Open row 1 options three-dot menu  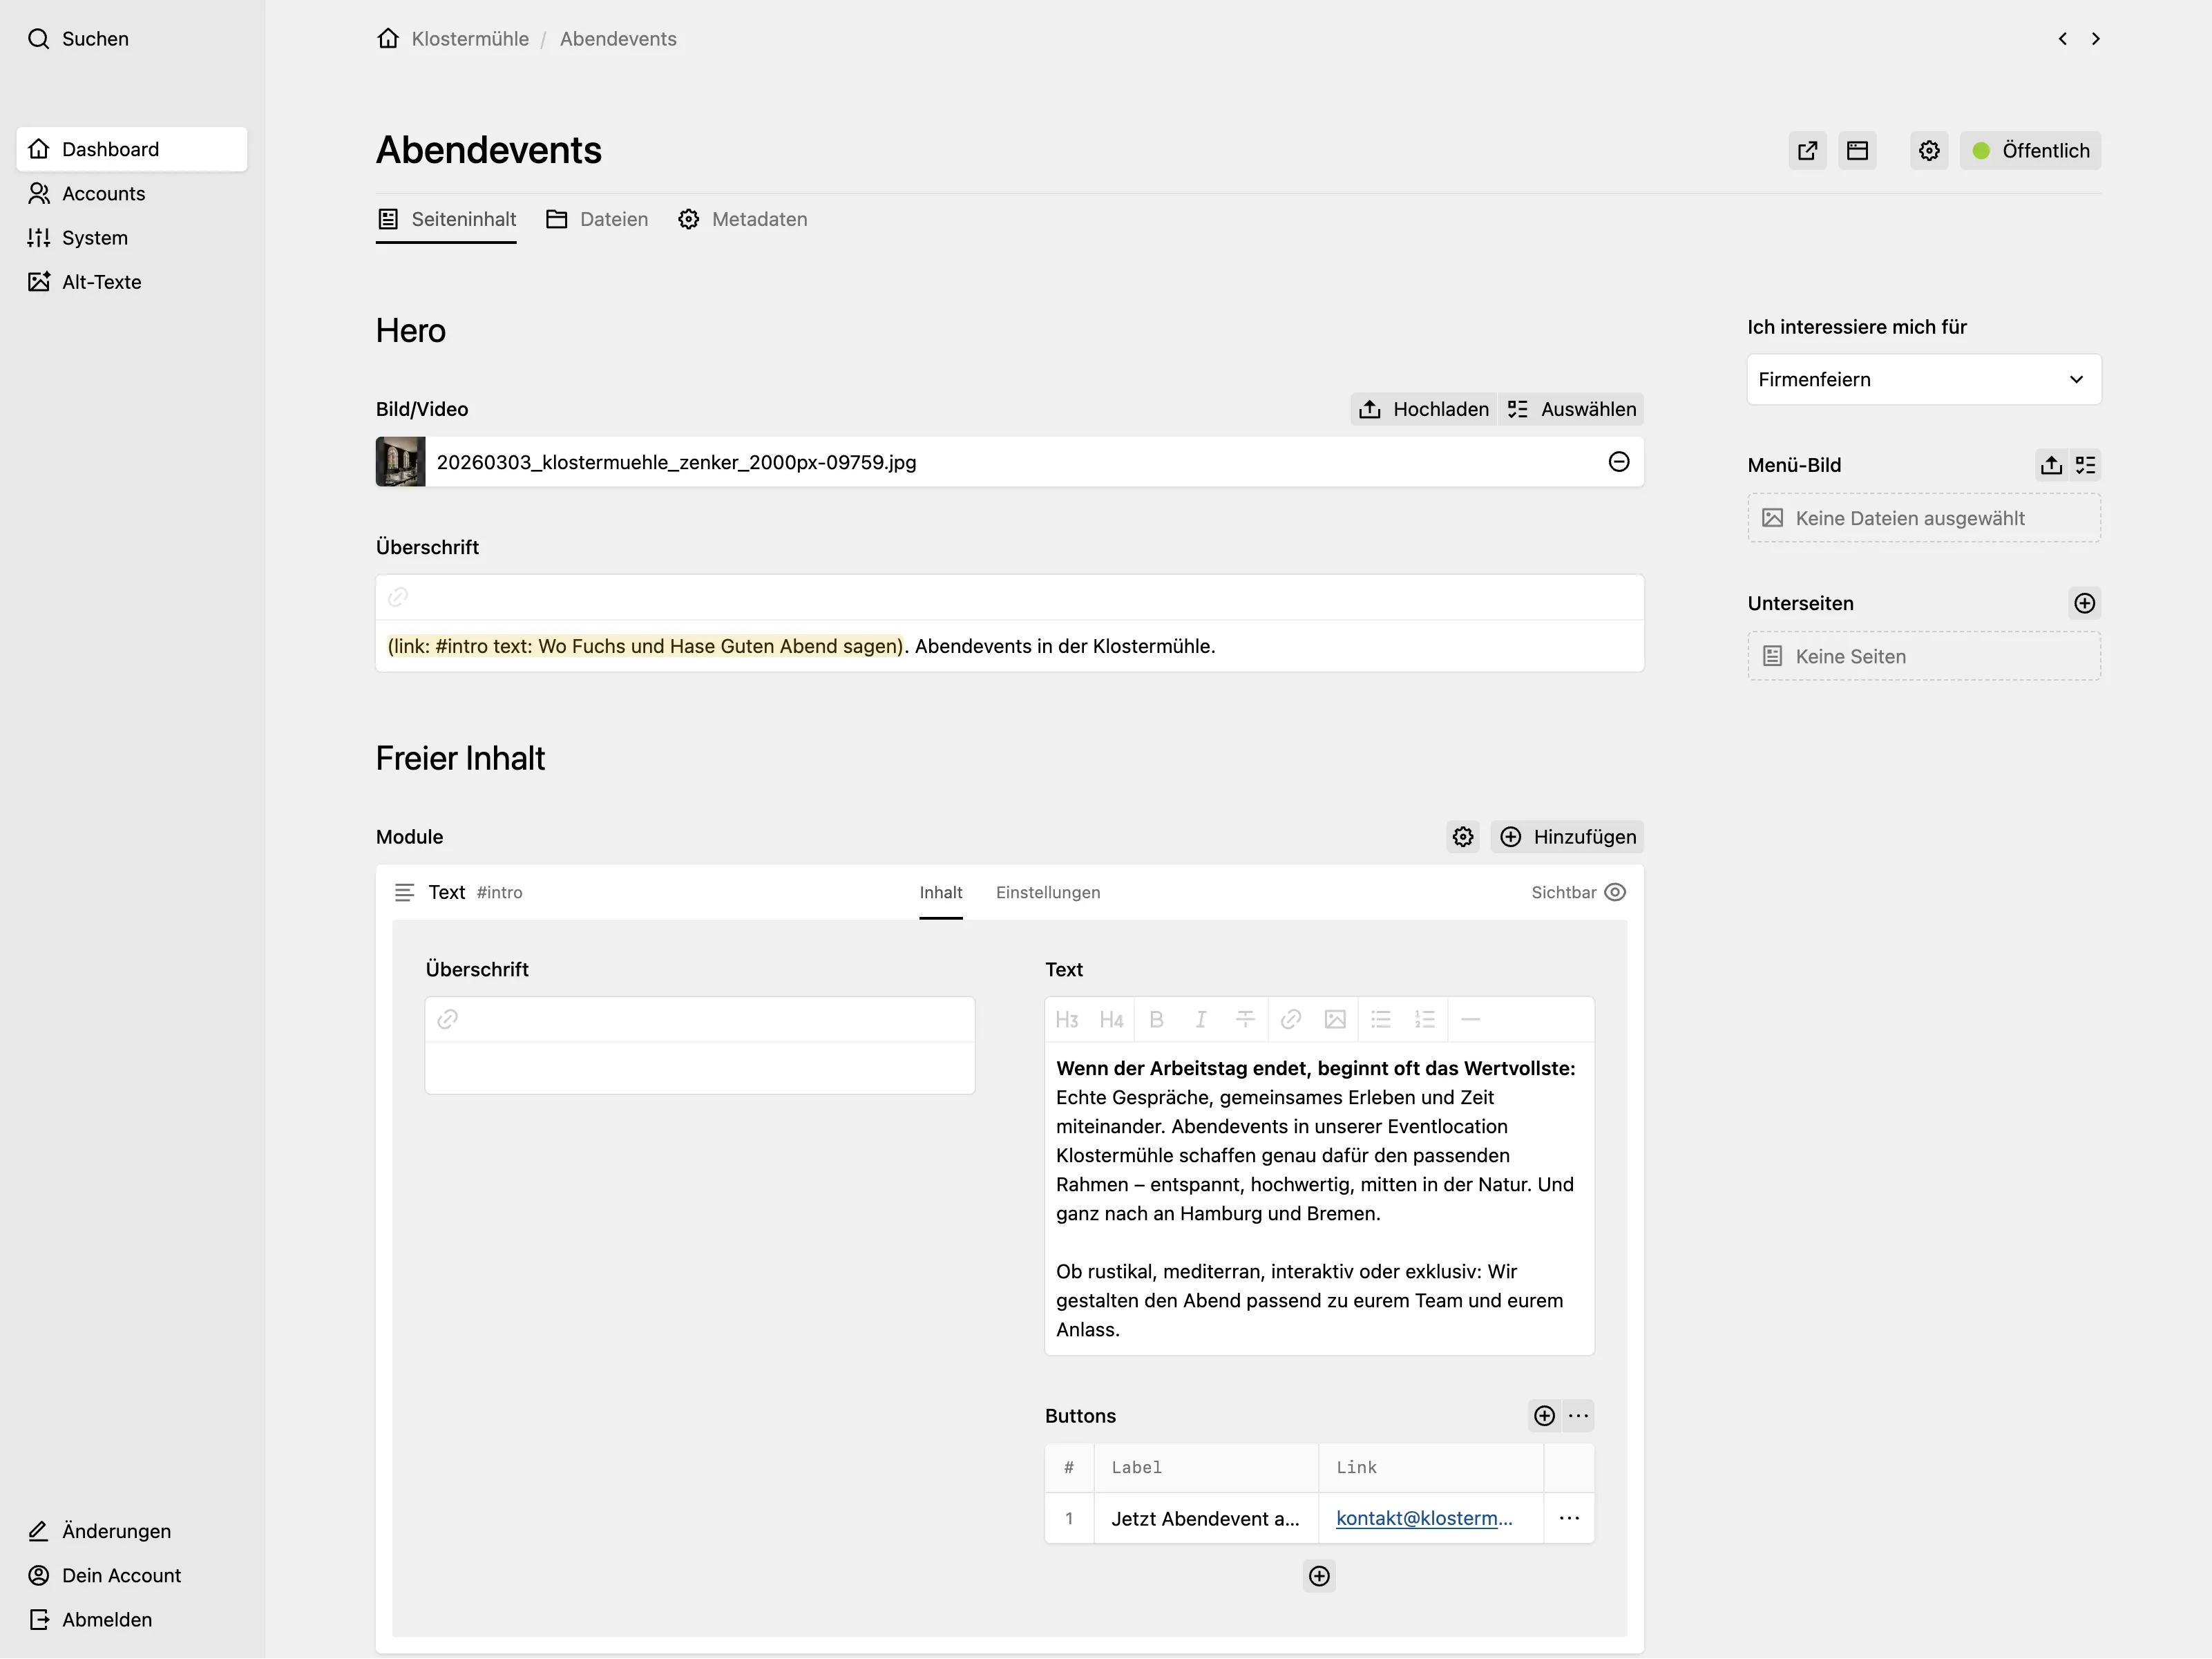pyautogui.click(x=1570, y=1518)
